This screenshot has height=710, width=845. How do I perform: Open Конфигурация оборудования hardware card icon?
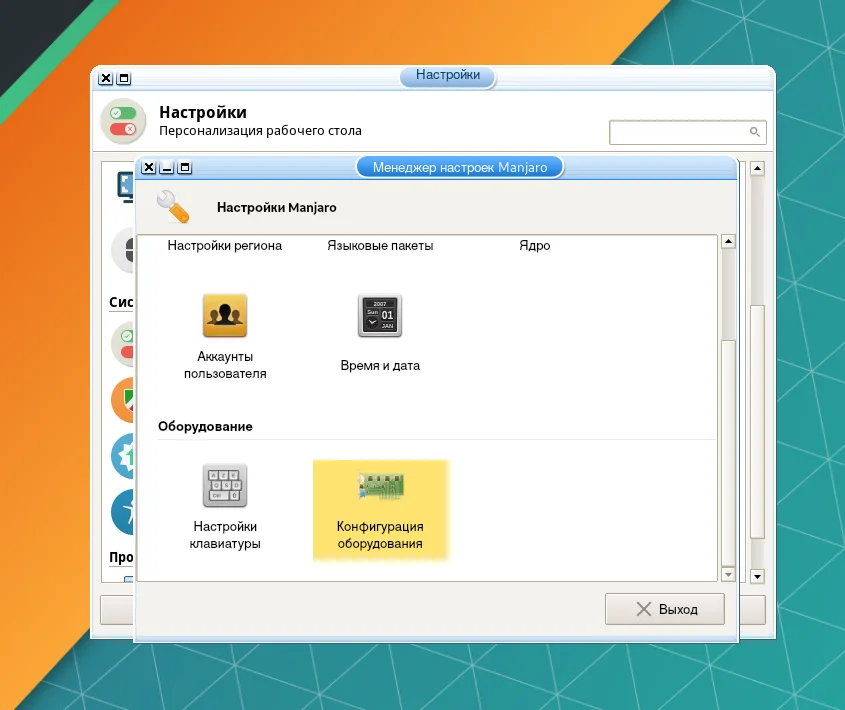(380, 485)
